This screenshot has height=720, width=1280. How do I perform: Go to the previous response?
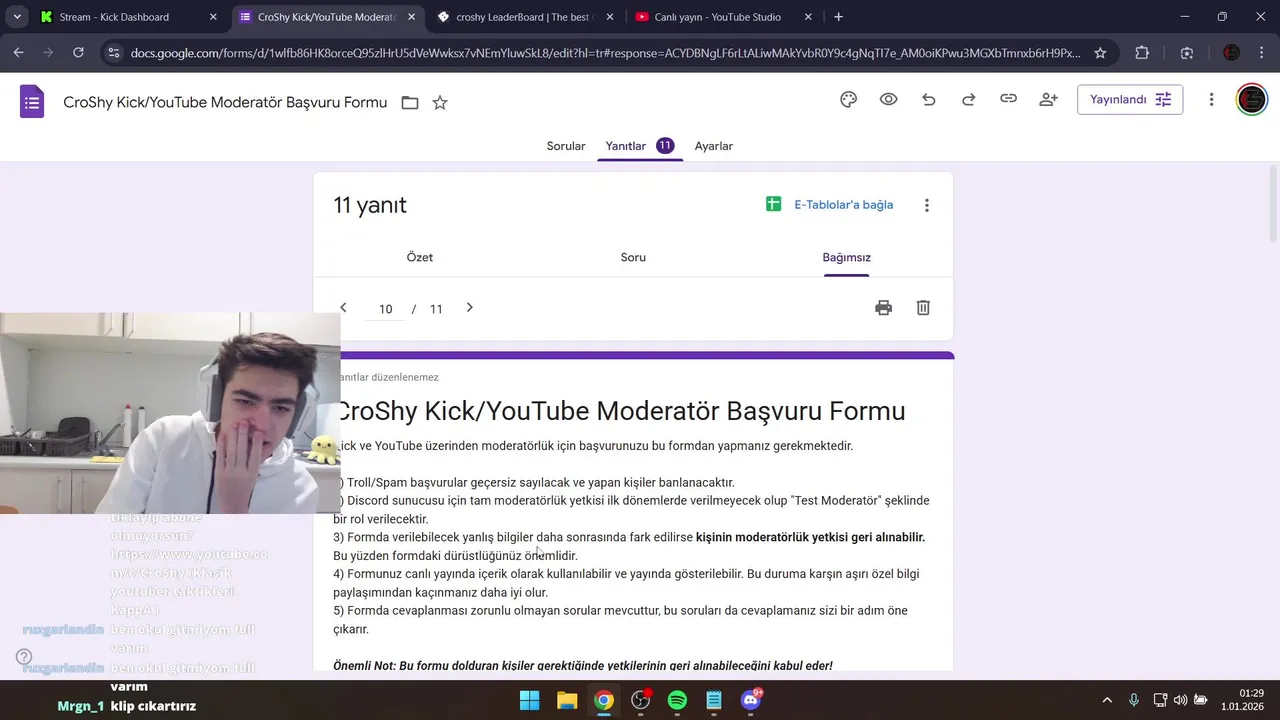pyautogui.click(x=343, y=308)
